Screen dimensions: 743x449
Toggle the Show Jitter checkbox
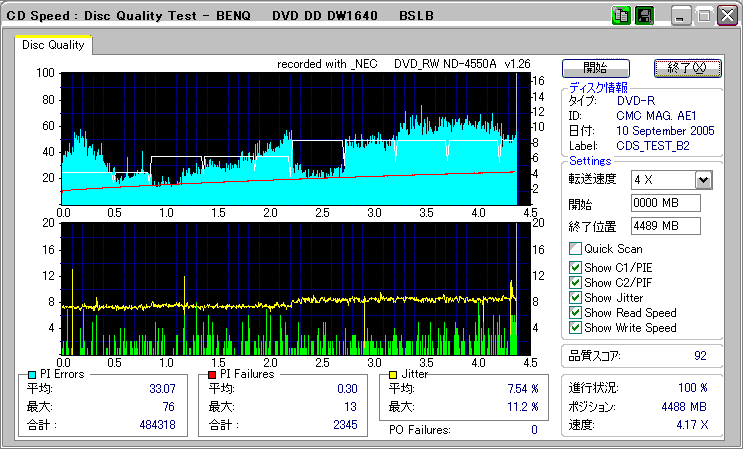click(575, 297)
